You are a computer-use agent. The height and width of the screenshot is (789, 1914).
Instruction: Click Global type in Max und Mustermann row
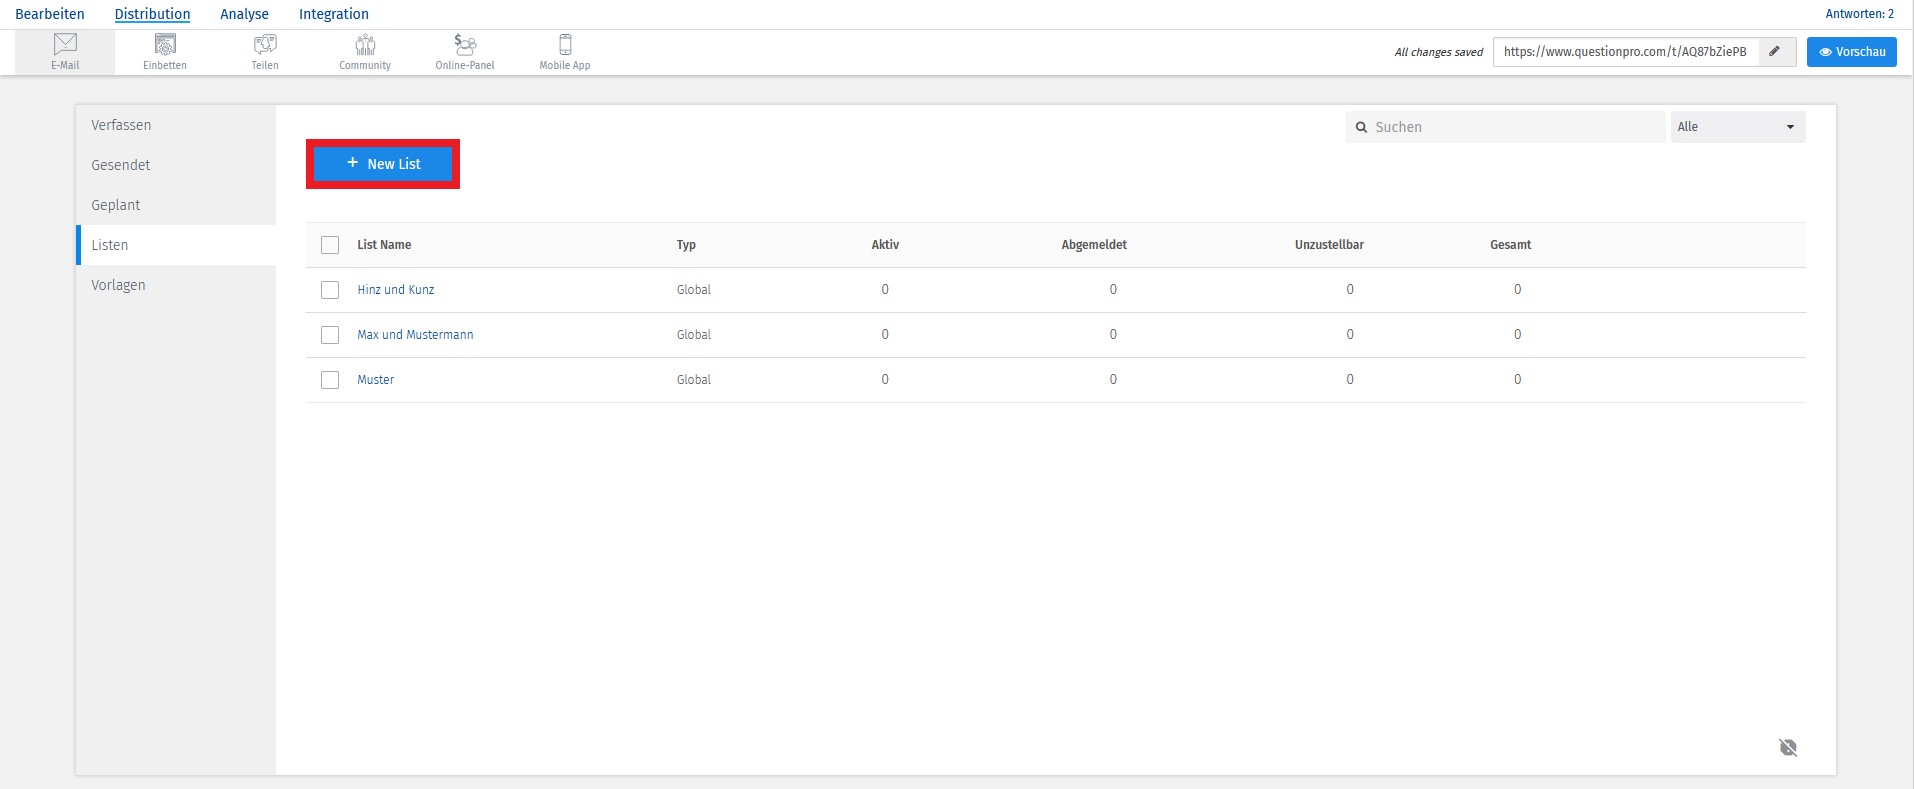point(694,335)
